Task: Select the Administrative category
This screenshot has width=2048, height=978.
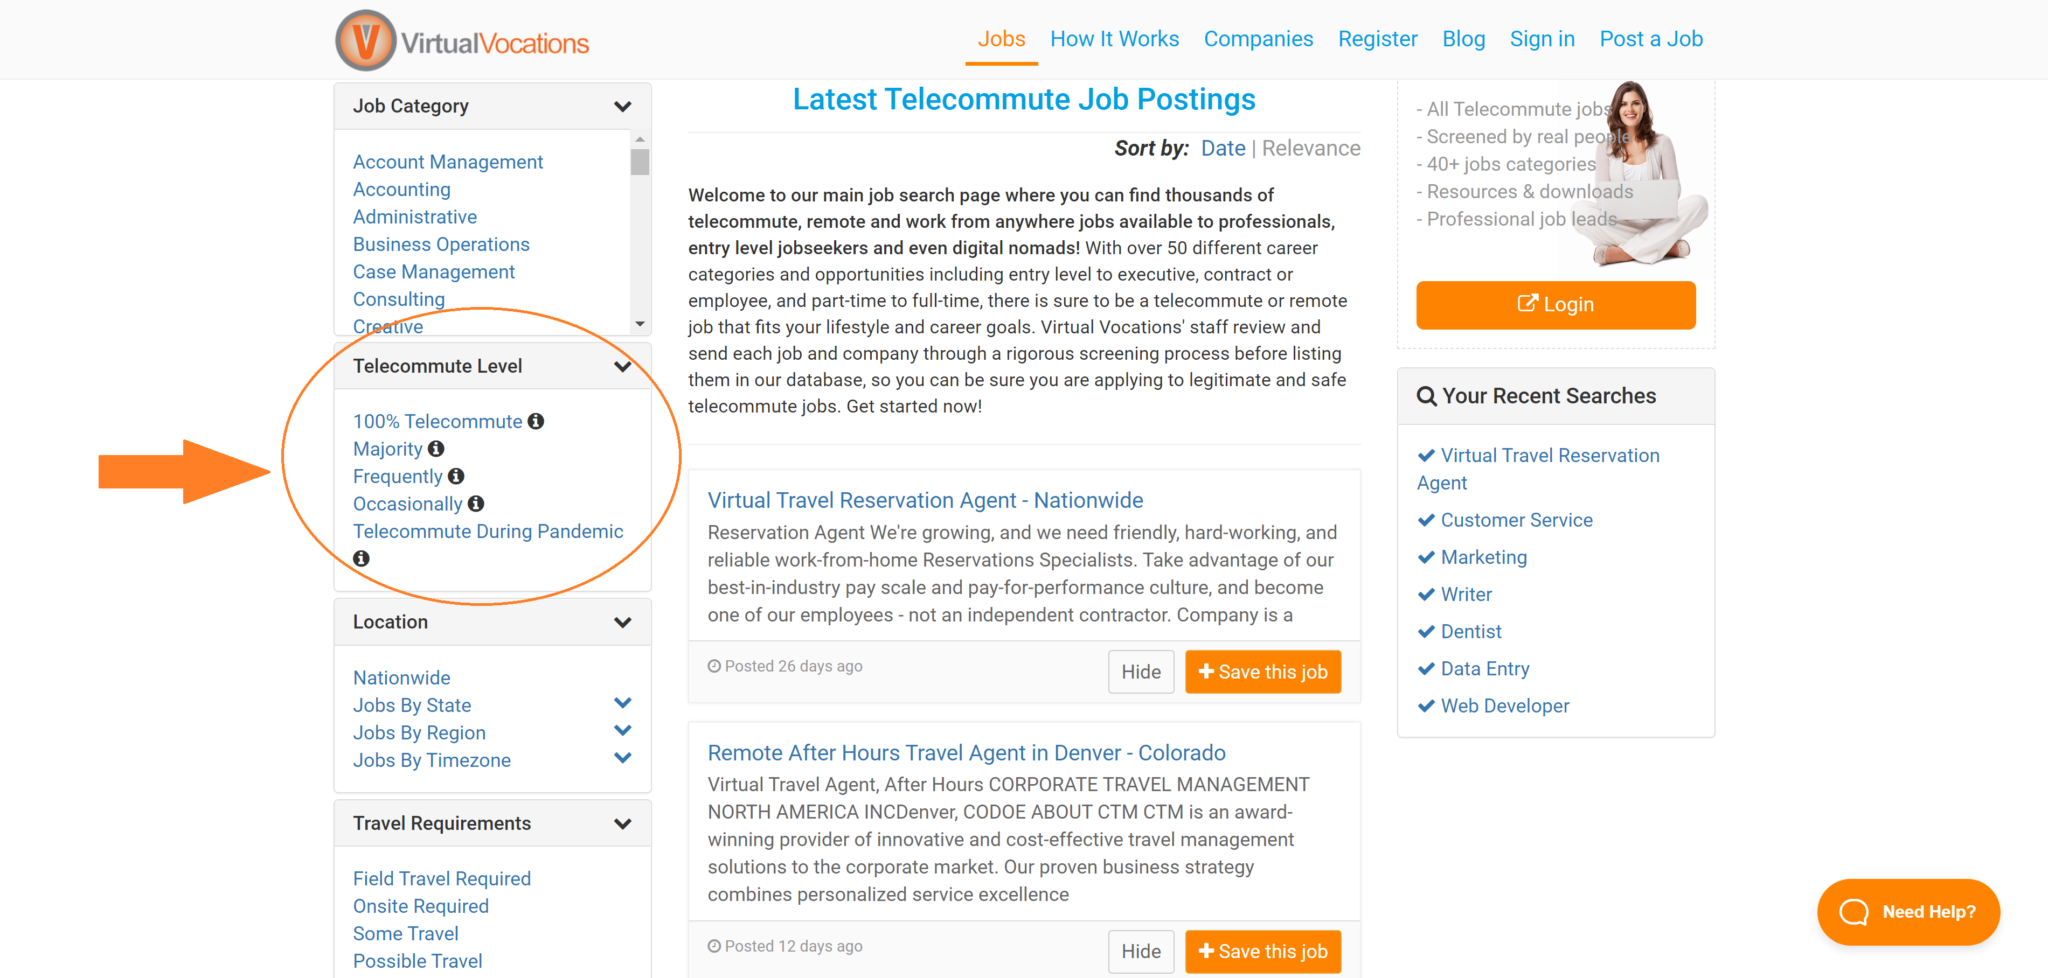Action: [x=415, y=217]
